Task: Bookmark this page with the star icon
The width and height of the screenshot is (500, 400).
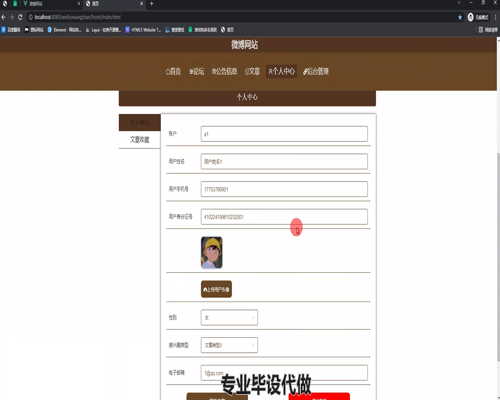Action: (x=460, y=17)
